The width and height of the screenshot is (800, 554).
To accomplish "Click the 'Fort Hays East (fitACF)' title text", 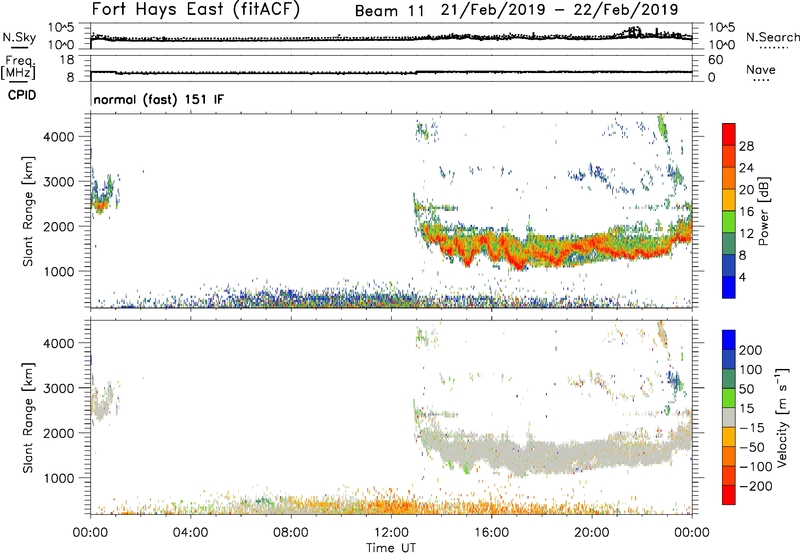I will (x=196, y=9).
